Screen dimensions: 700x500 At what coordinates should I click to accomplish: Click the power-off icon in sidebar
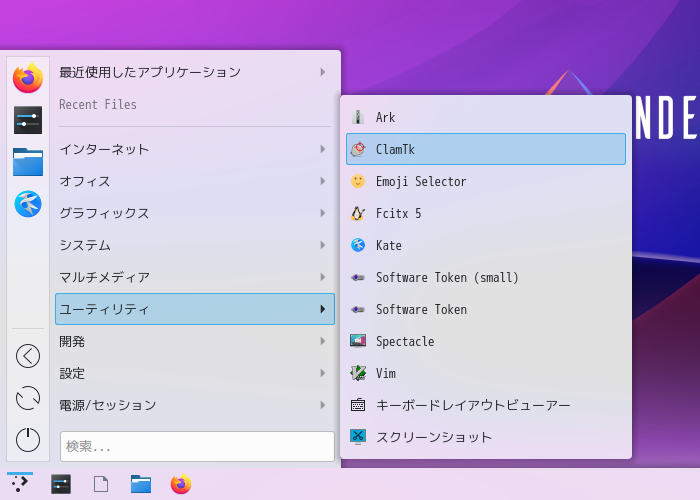point(28,440)
